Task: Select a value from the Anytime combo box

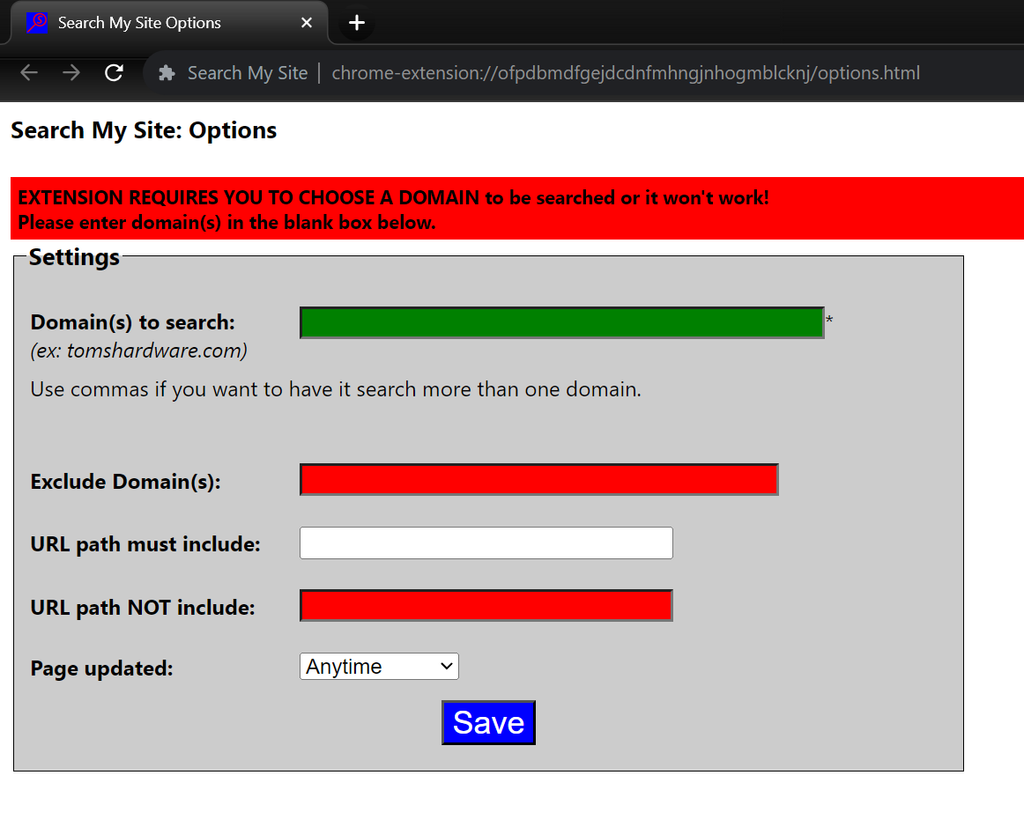Action: pos(378,666)
